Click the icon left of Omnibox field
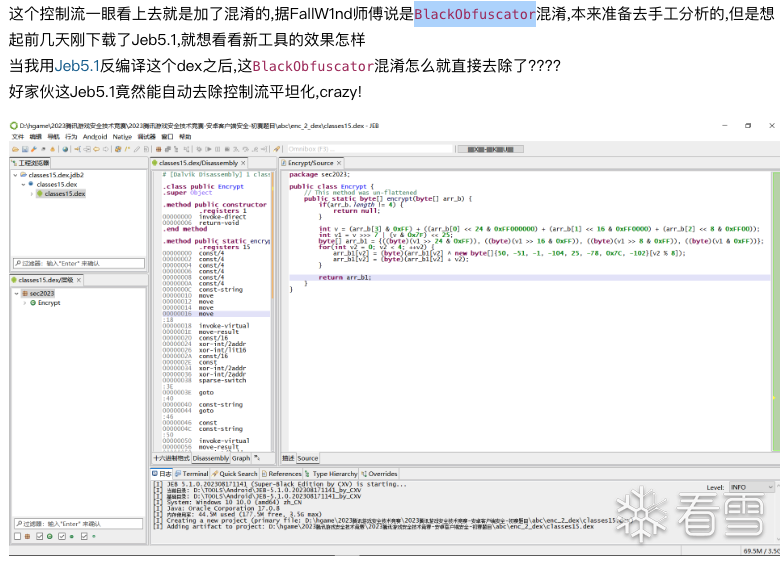The image size is (780, 561). click(276, 149)
